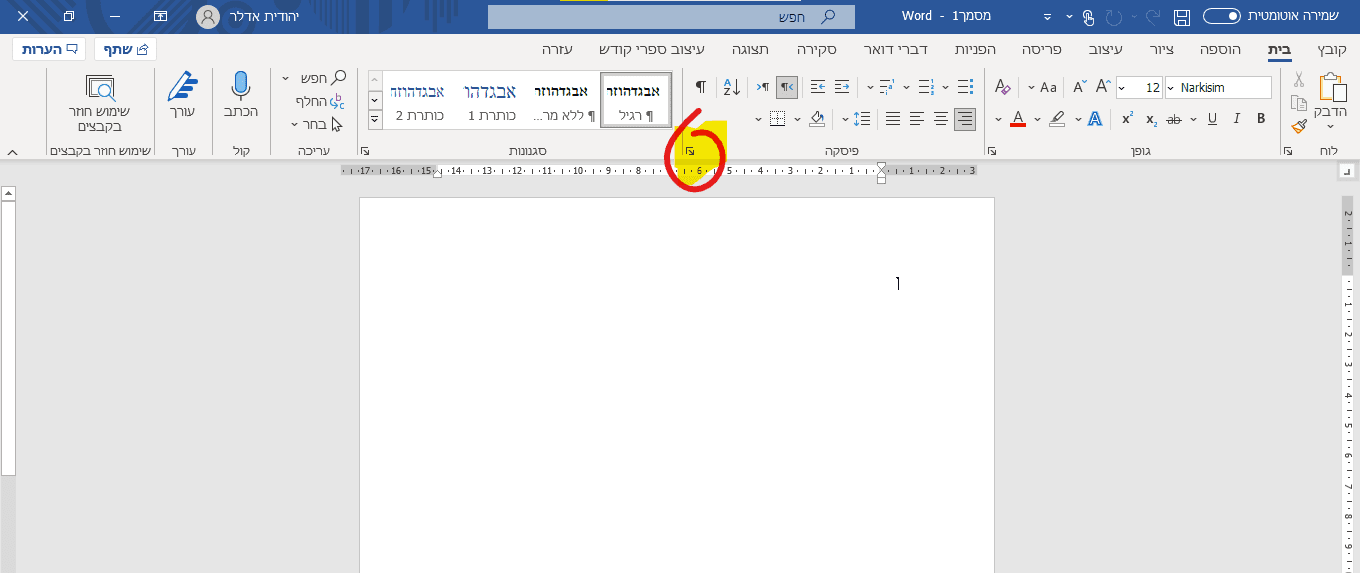
Task: Apply the Heading 1 (כותרת 1) style
Action: [491, 101]
